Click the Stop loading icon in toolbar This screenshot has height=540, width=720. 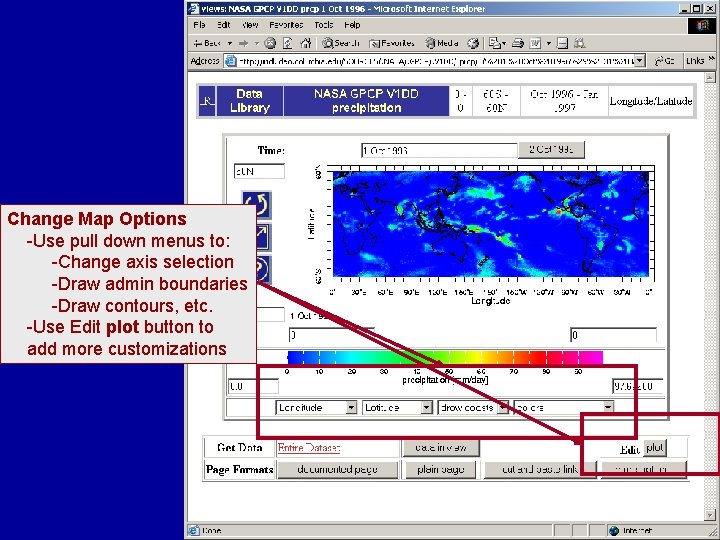click(270, 43)
